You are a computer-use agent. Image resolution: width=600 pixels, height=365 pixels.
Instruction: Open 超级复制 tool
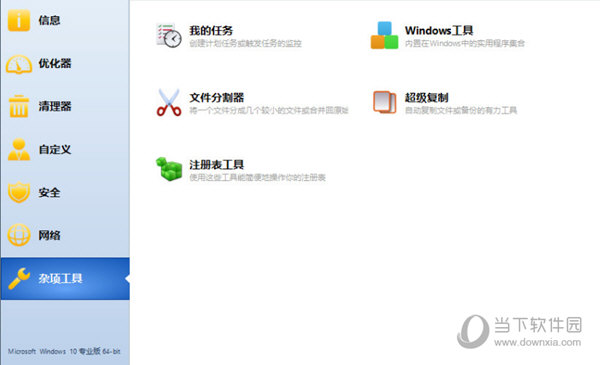426,98
